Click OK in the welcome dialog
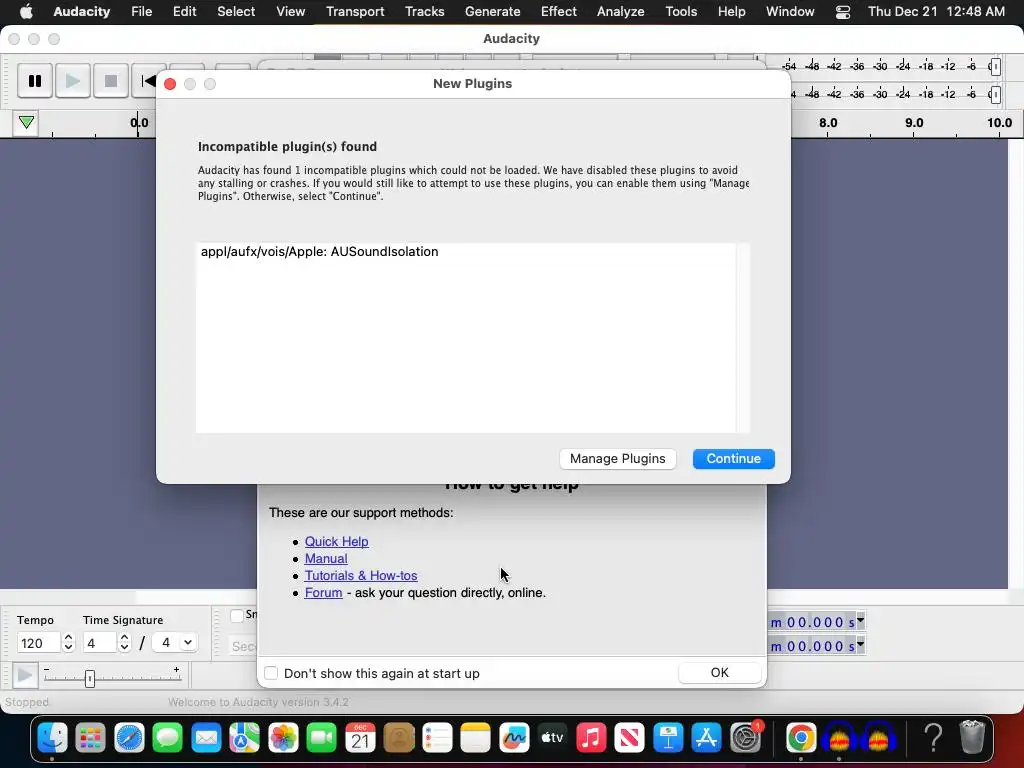The height and width of the screenshot is (768, 1024). coord(720,673)
